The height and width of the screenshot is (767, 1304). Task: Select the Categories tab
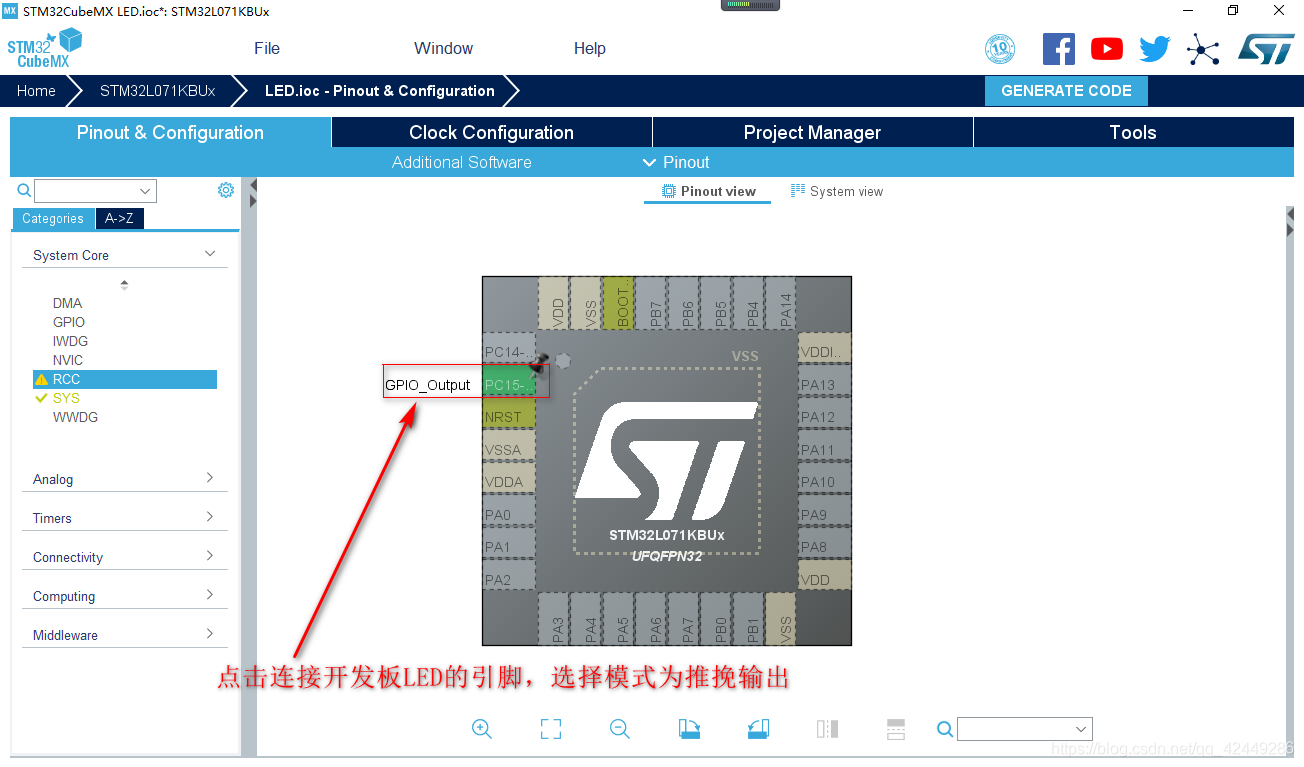(x=53, y=218)
